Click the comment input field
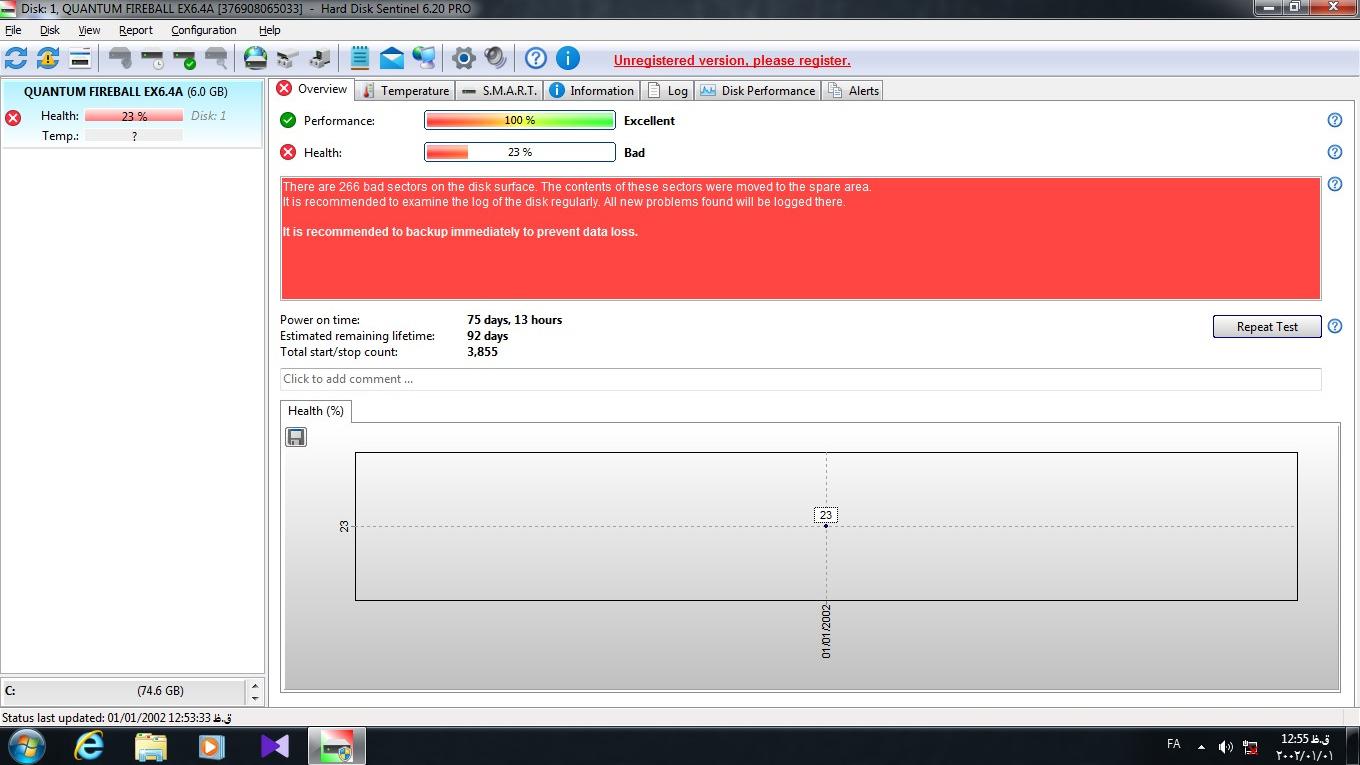1360x765 pixels. [800, 379]
